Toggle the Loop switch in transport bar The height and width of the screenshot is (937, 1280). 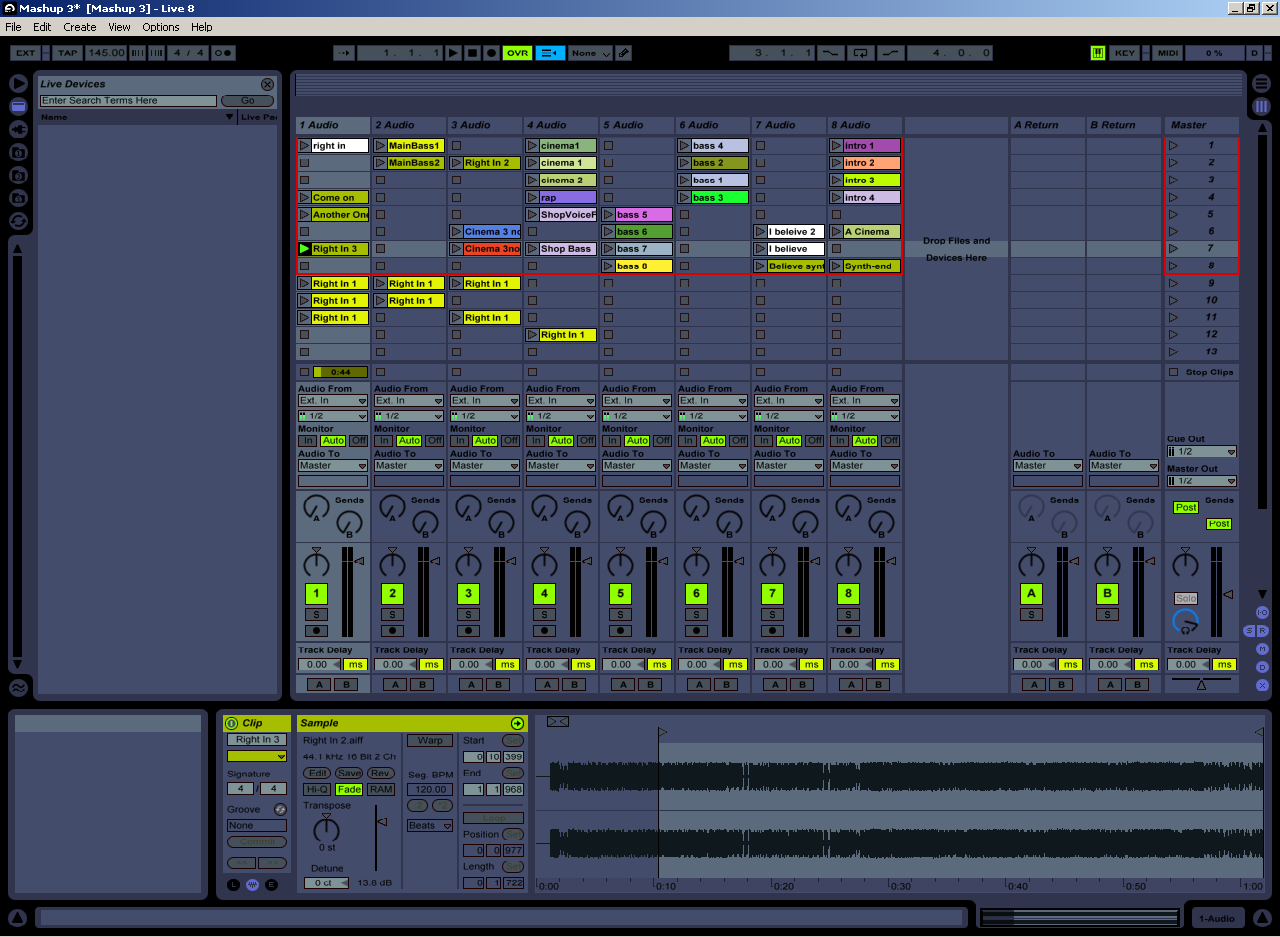click(859, 53)
